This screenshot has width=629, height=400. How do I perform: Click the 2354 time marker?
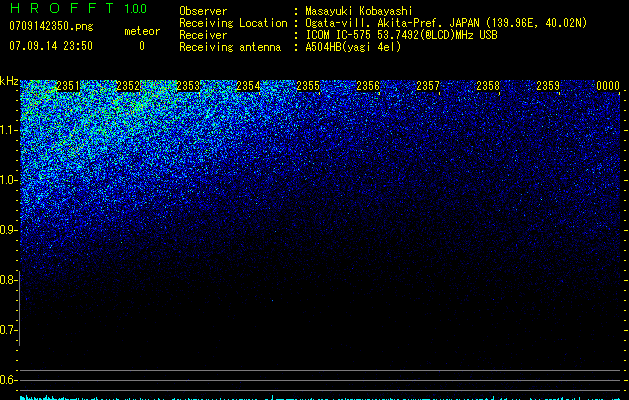(x=248, y=86)
